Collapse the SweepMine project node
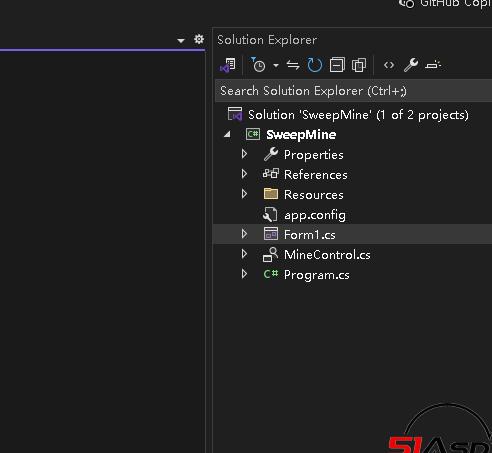Screen dimensions: 492x453 pyautogui.click(x=228, y=135)
